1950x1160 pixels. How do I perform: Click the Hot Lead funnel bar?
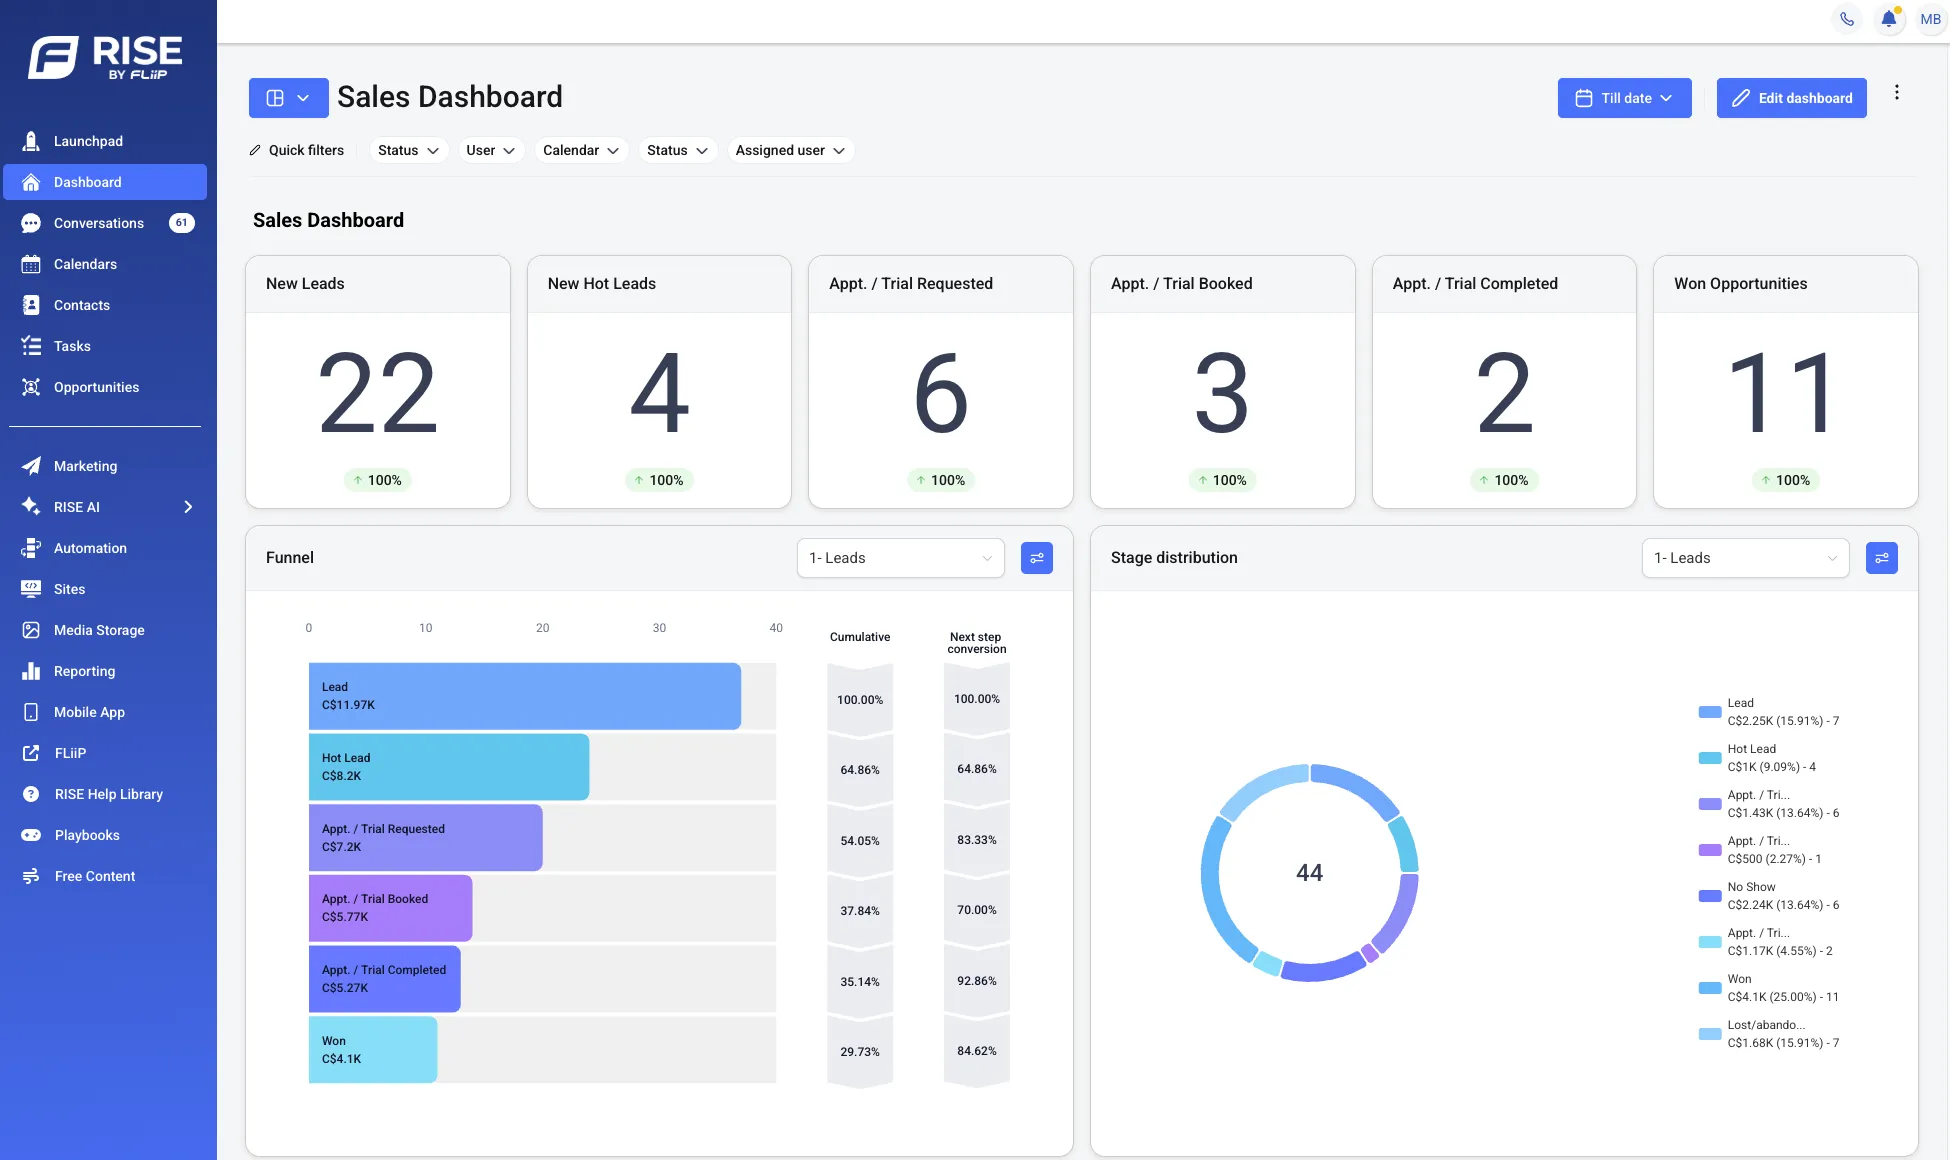(x=449, y=767)
